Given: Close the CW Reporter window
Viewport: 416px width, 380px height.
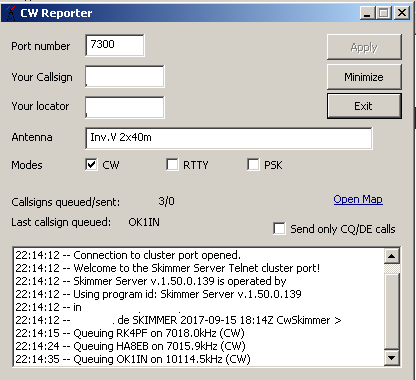Looking at the screenshot, I should (402, 13).
